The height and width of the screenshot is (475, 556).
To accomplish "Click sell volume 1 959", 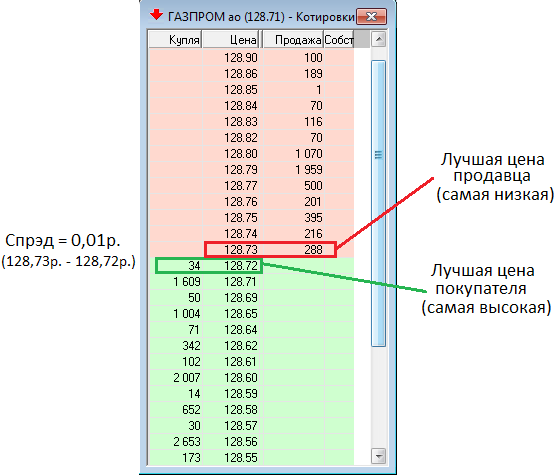I will click(294, 170).
